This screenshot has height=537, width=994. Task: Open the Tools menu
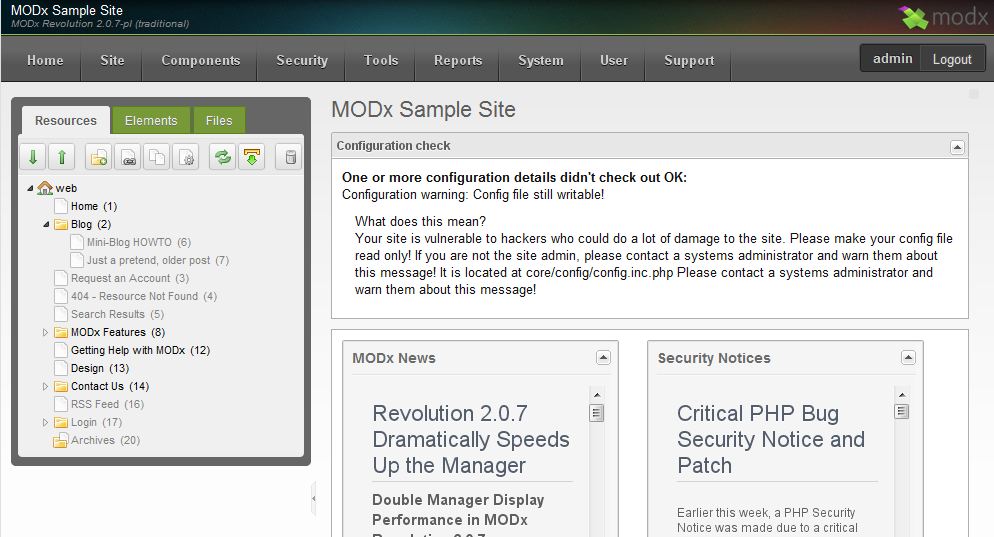coord(381,60)
